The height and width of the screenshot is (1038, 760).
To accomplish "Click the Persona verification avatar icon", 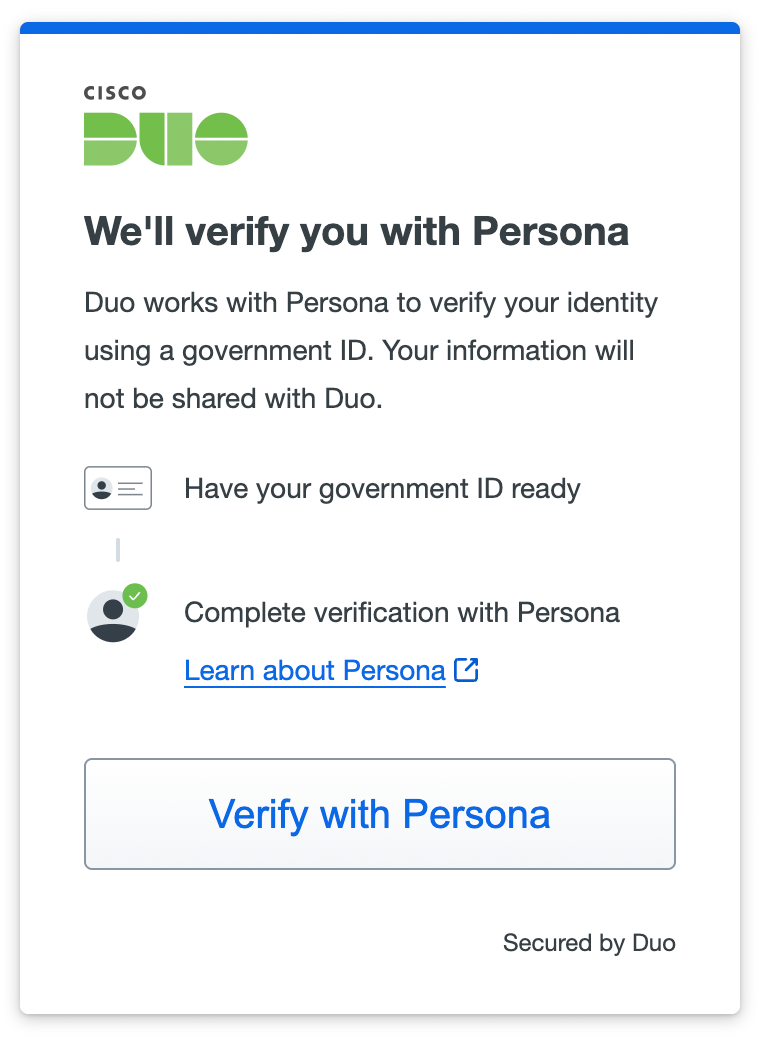I will (x=113, y=614).
